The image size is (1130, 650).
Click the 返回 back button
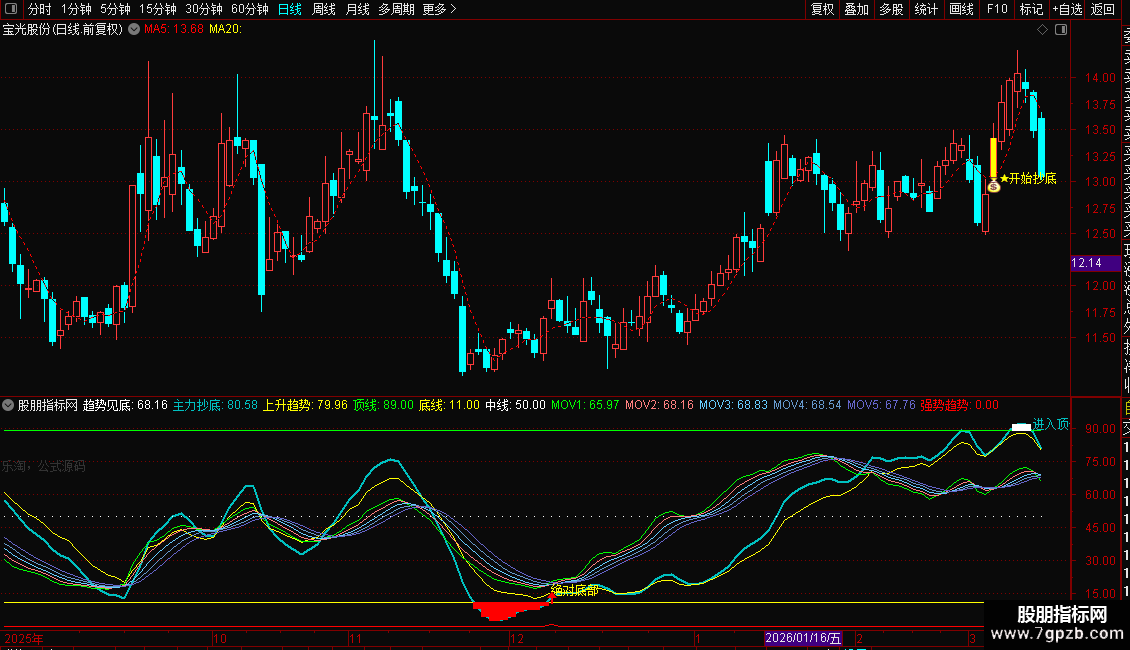1103,9
